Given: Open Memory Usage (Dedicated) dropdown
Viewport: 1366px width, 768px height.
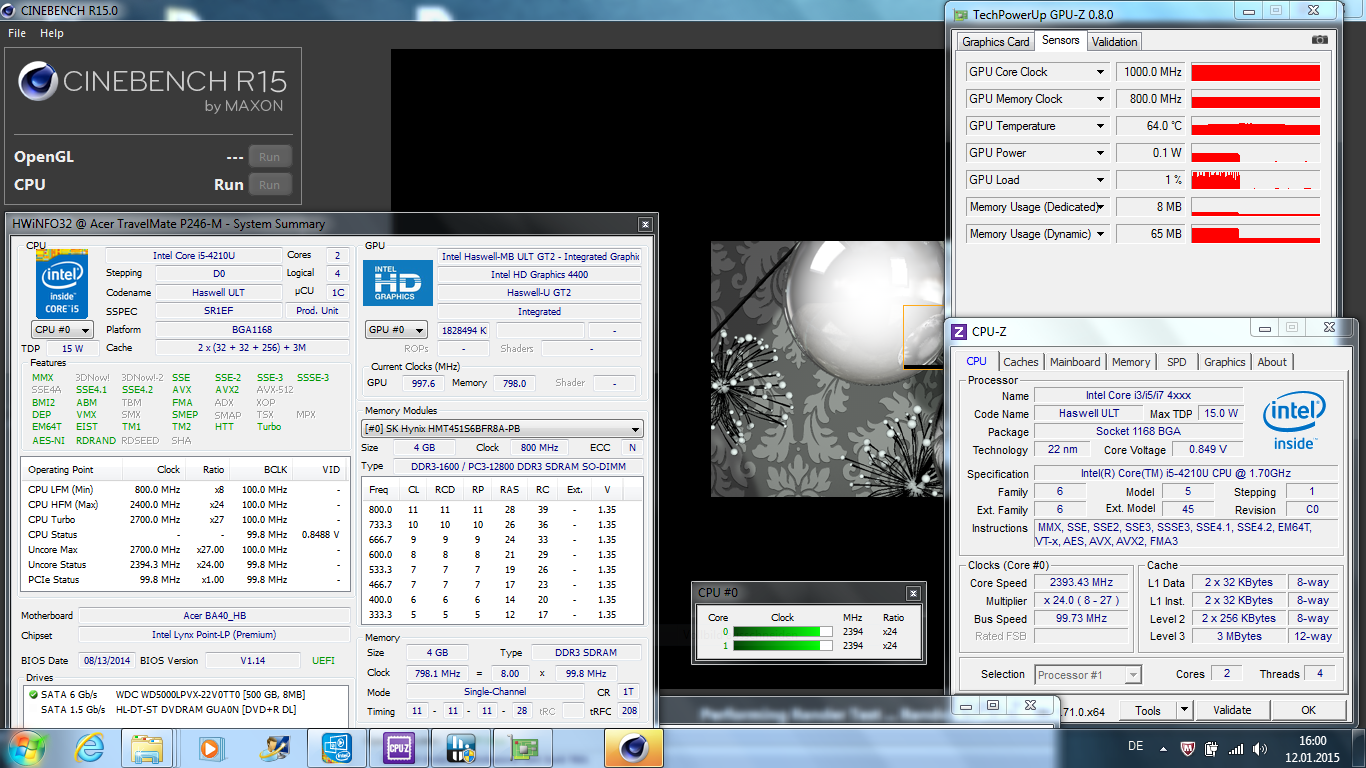Looking at the screenshot, I should pyautogui.click(x=1101, y=207).
